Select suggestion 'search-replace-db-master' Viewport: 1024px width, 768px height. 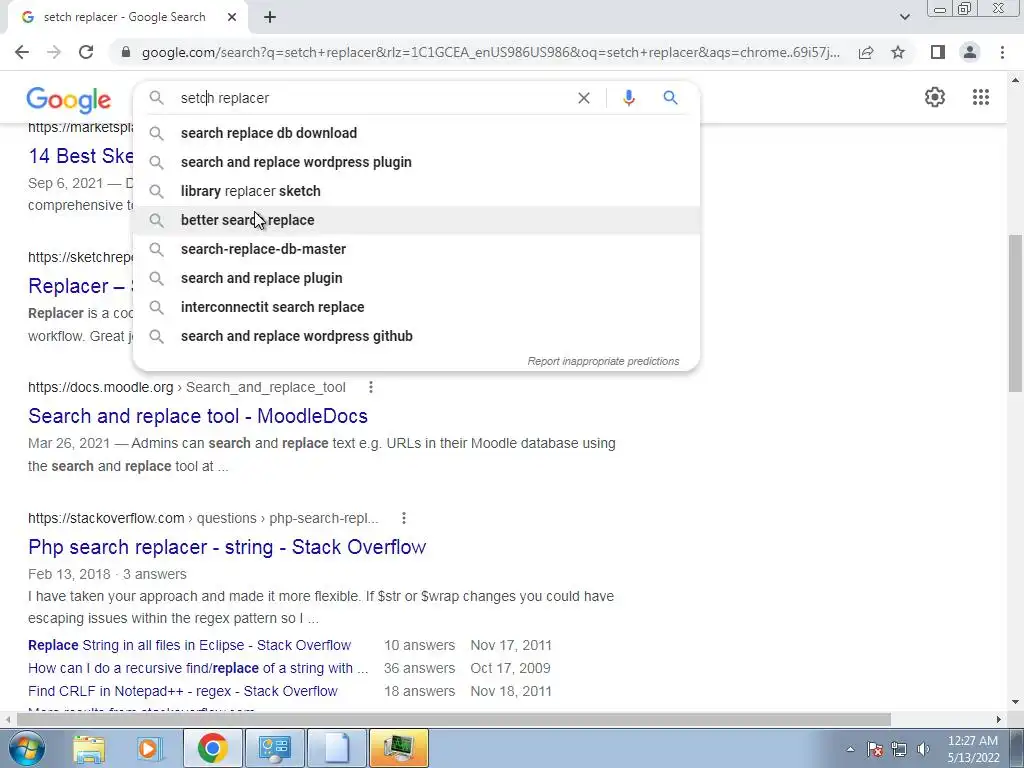pyautogui.click(x=416, y=249)
